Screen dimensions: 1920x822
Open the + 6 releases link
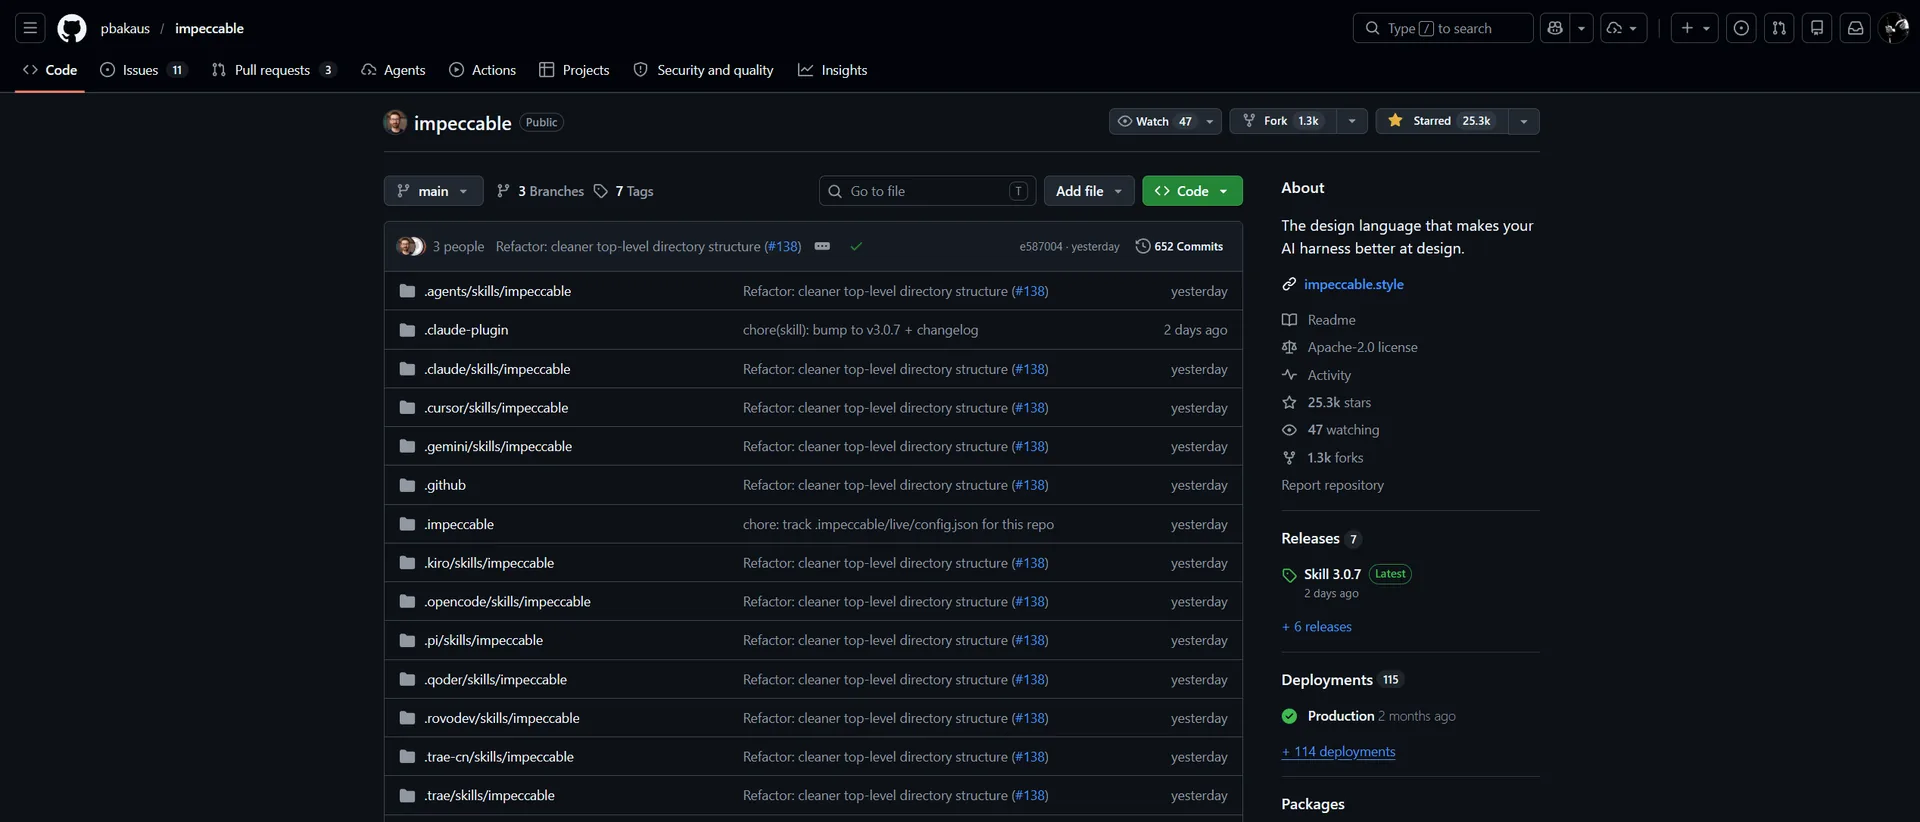(1316, 627)
